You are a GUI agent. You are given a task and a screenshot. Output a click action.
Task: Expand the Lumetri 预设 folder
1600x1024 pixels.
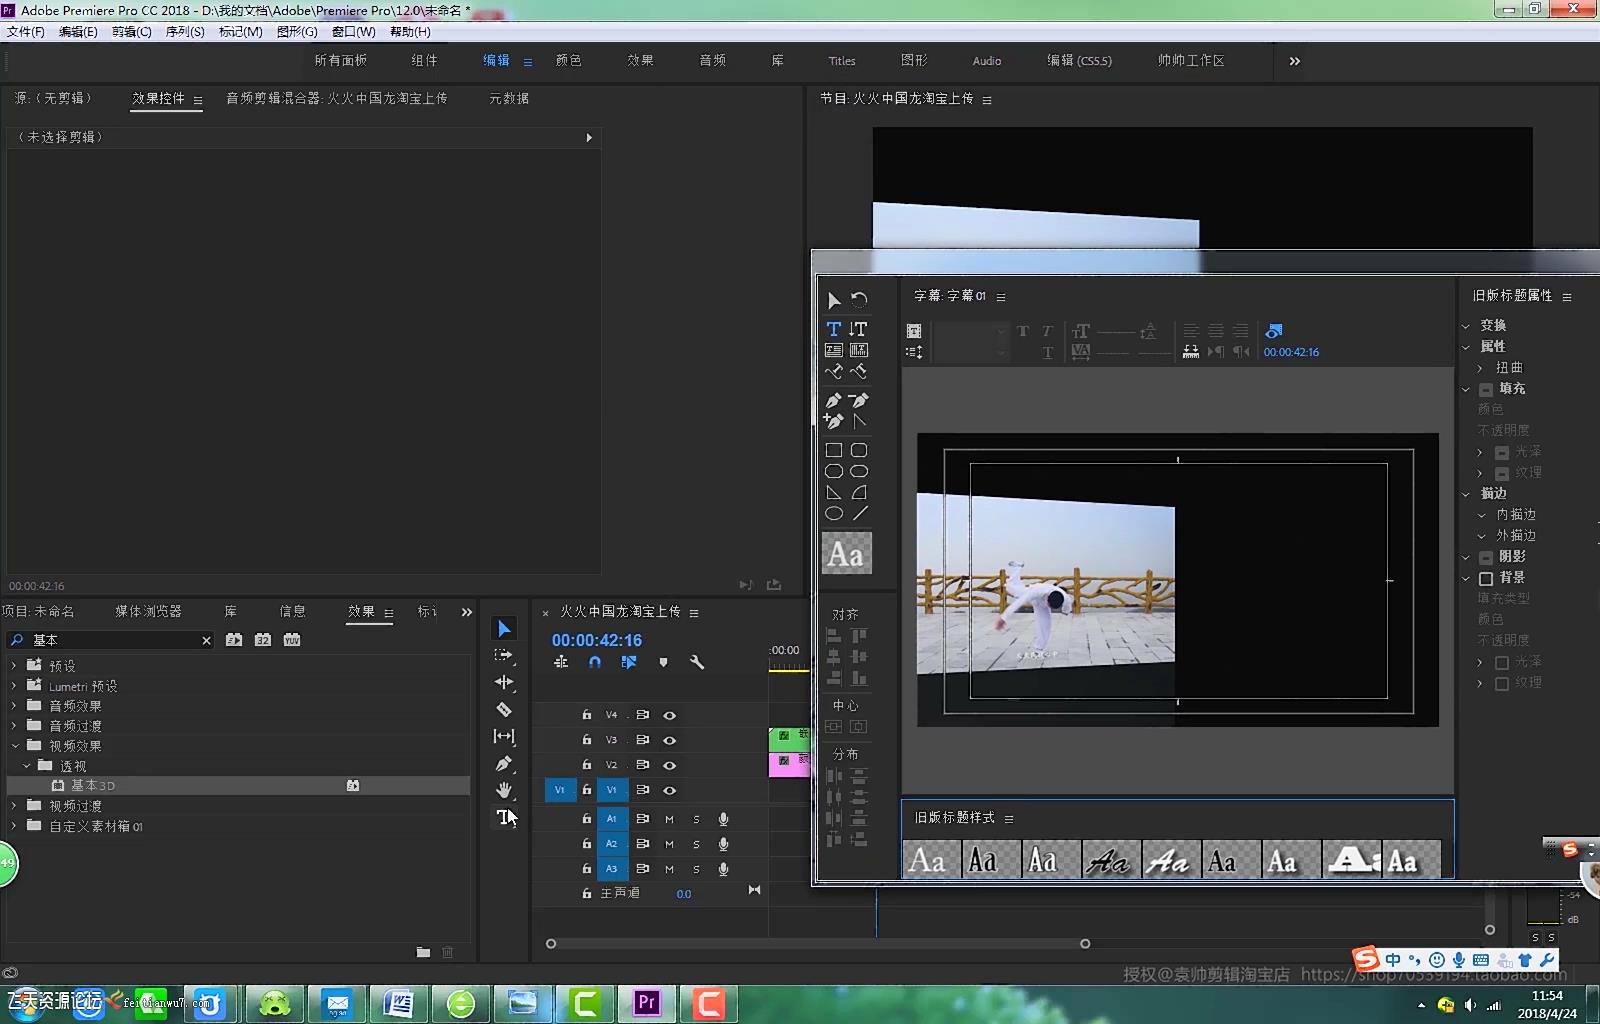[x=14, y=686]
